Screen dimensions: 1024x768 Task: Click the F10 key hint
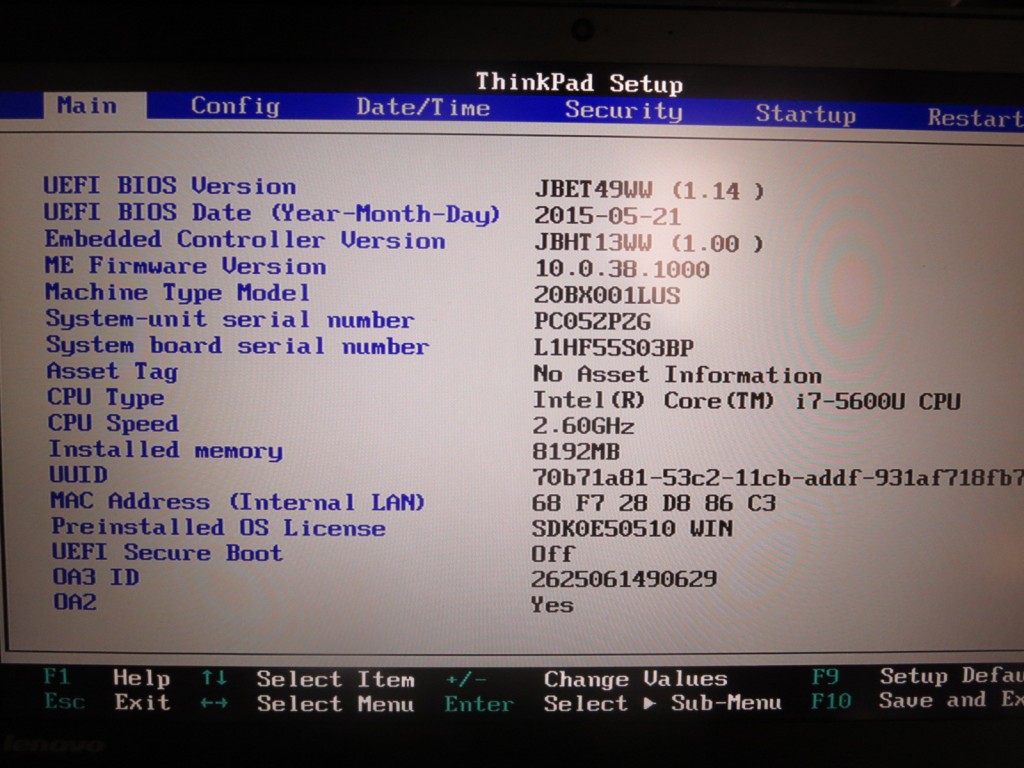pos(831,701)
